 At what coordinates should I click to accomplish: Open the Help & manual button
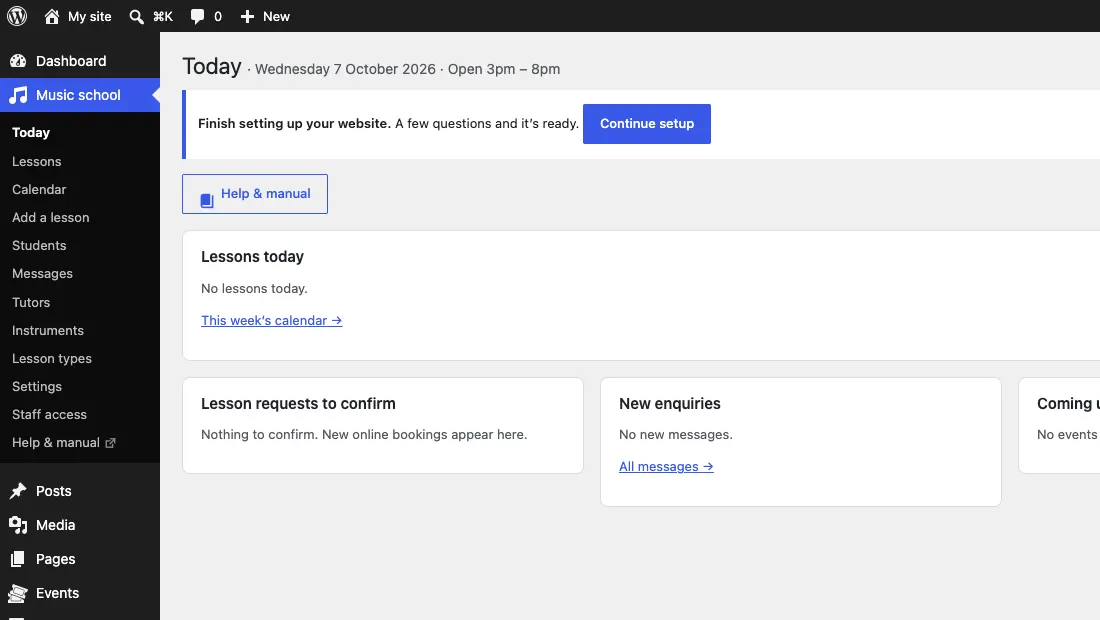[255, 194]
